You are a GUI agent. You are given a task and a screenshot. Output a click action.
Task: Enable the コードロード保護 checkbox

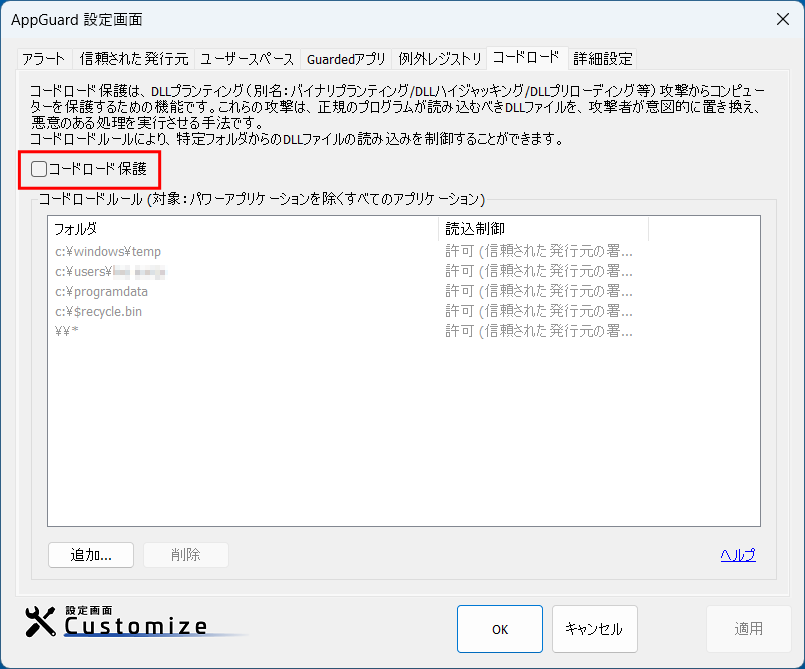(39, 169)
